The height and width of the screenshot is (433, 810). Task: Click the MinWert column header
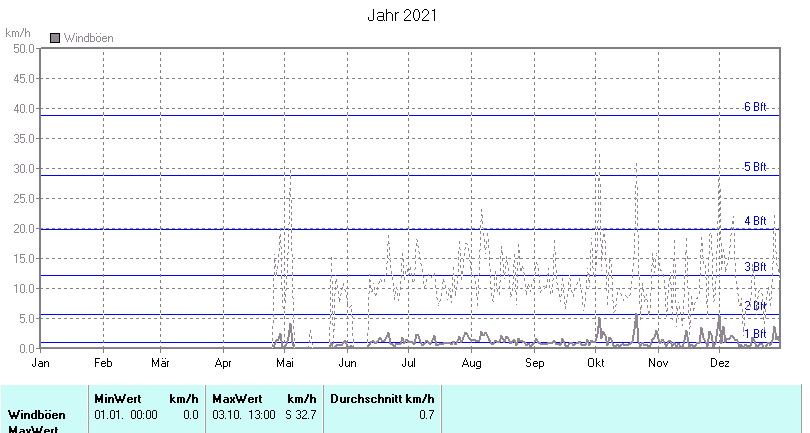(x=118, y=398)
